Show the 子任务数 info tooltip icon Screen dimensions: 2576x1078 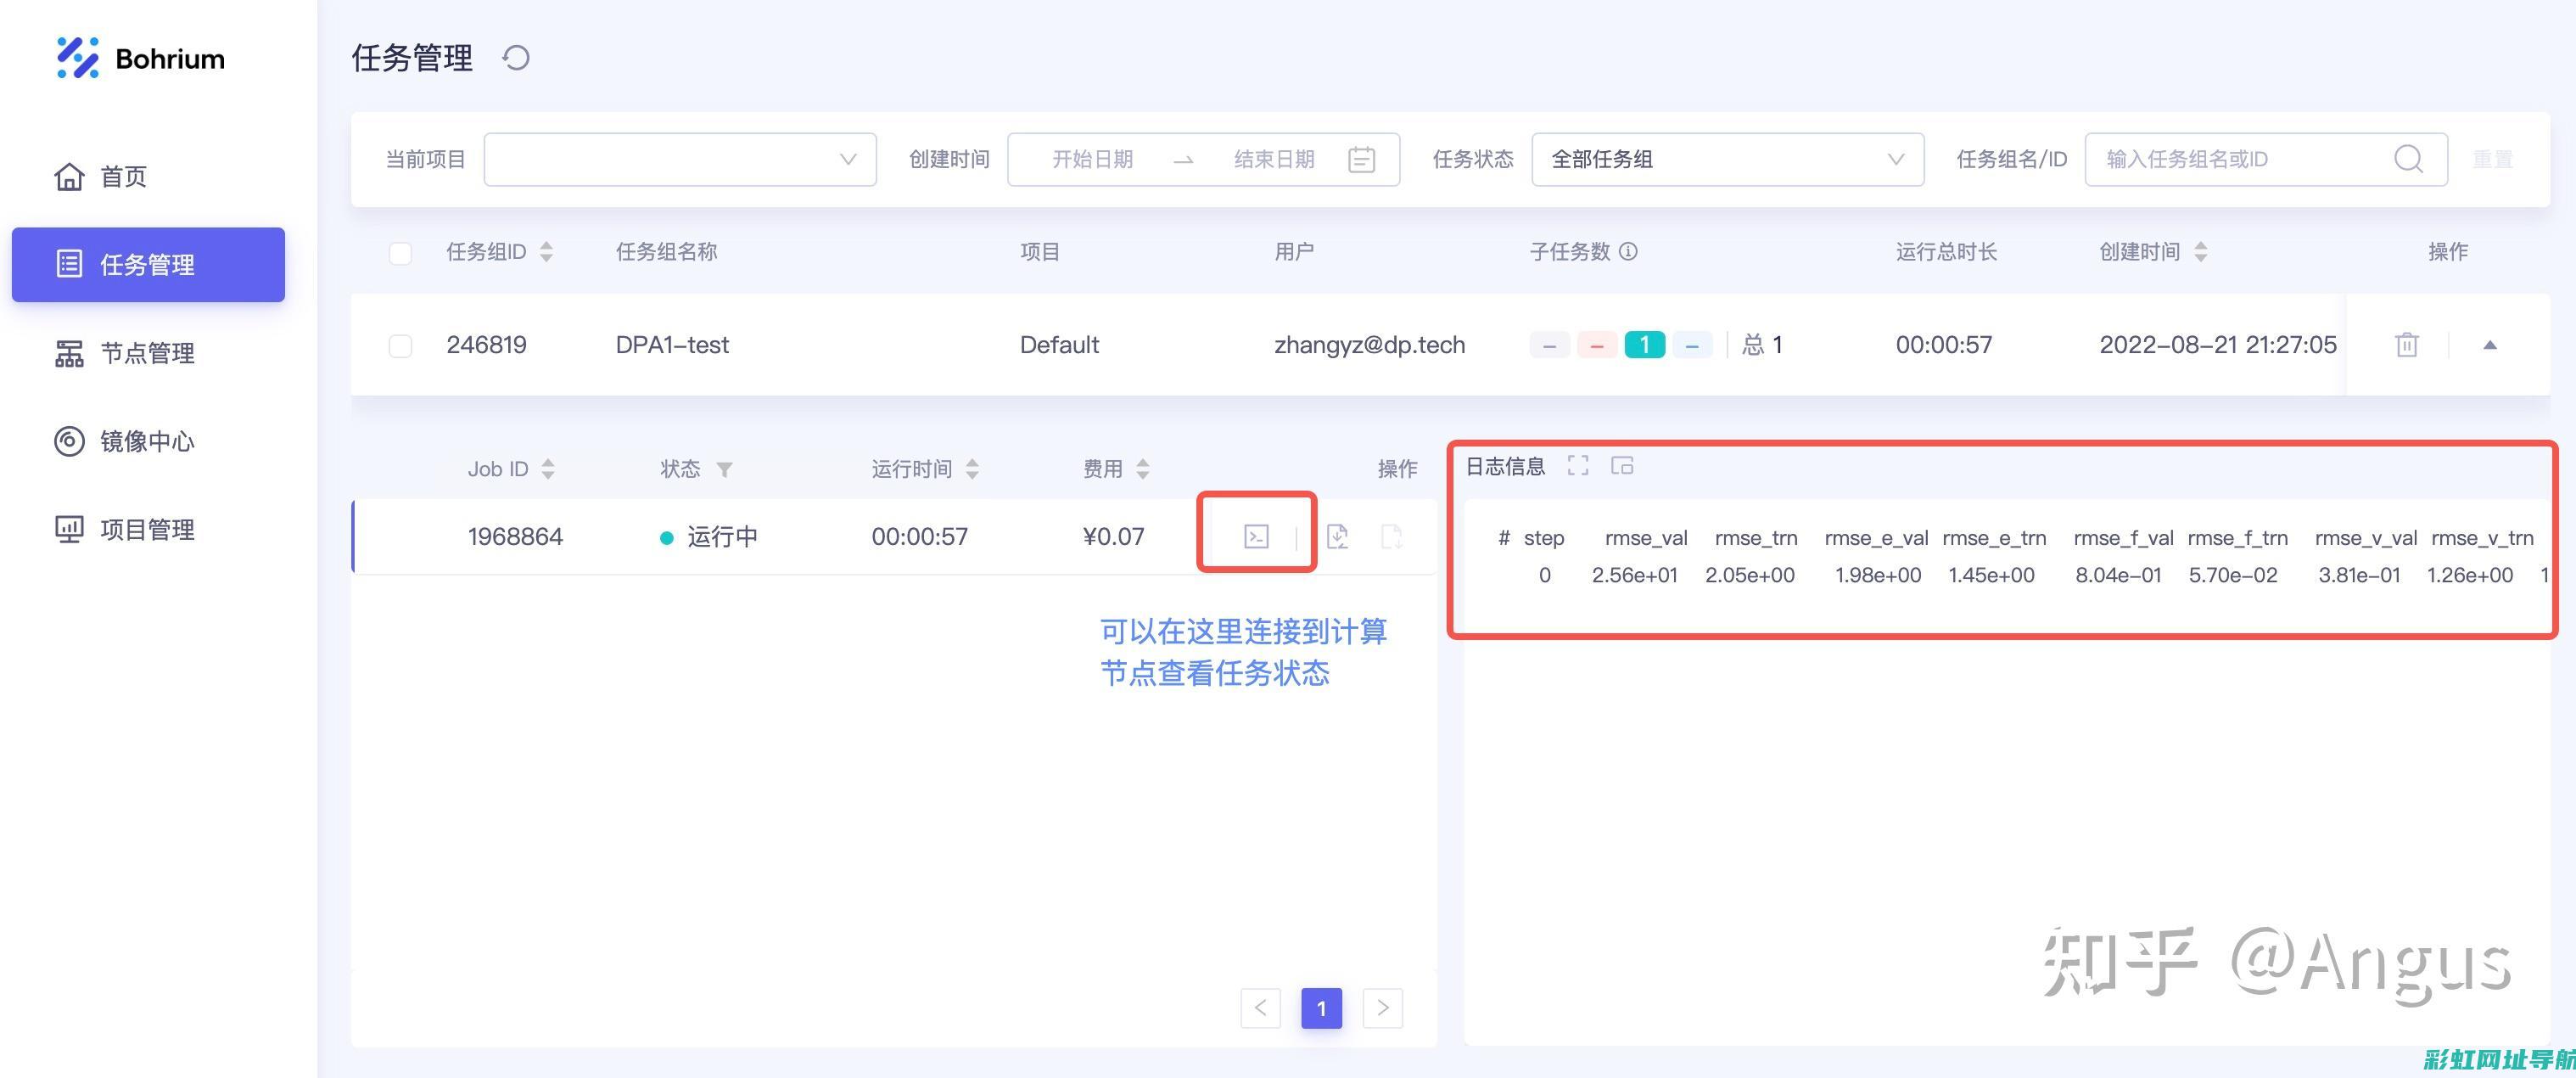1628,251
